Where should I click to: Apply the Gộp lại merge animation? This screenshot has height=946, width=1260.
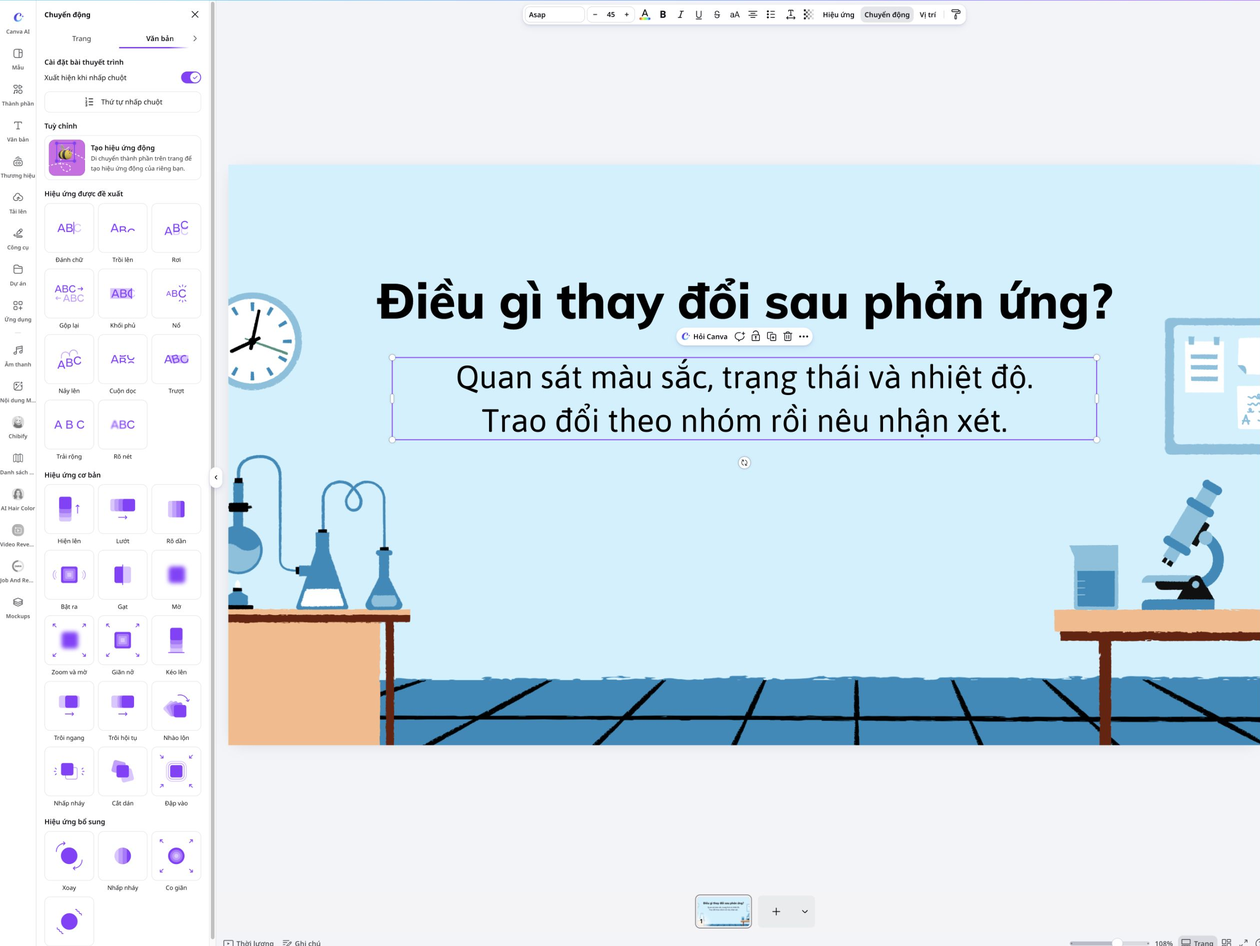(70, 294)
